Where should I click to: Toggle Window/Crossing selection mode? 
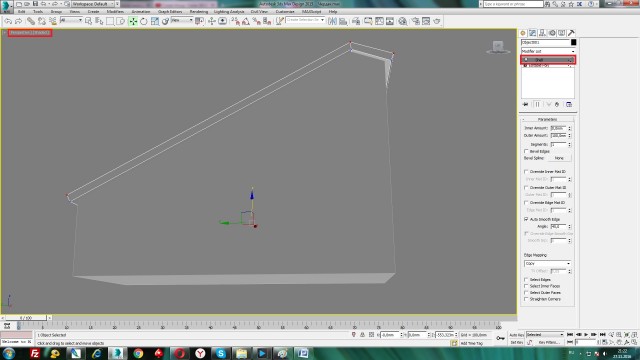click(x=120, y=21)
